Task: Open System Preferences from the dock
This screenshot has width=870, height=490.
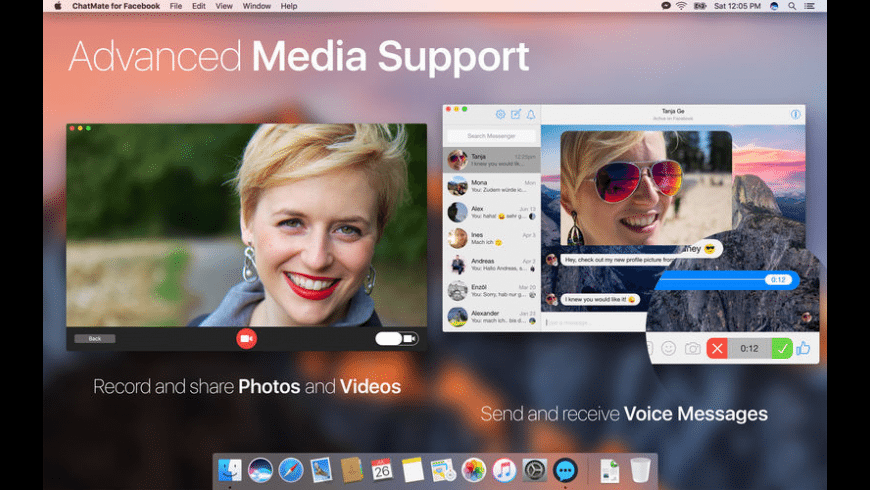Action: point(535,470)
